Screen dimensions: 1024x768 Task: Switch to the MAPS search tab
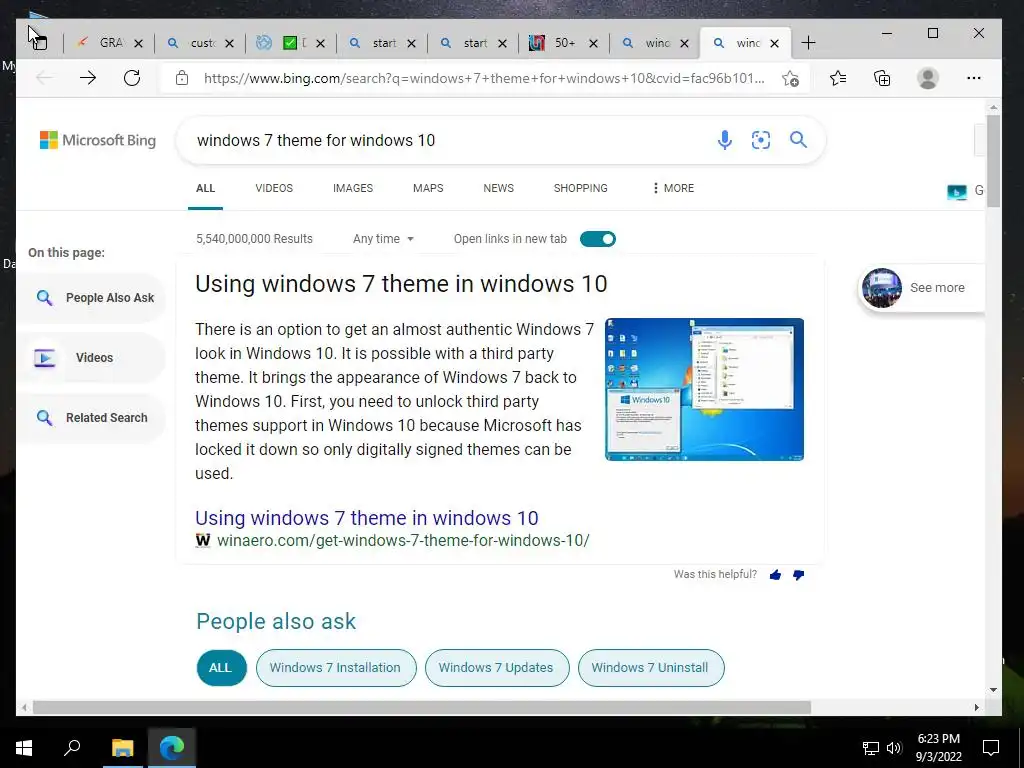point(428,188)
